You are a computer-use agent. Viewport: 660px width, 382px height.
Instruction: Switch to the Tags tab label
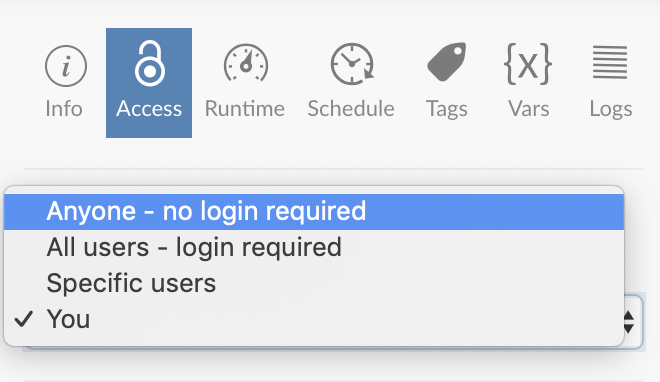[447, 109]
